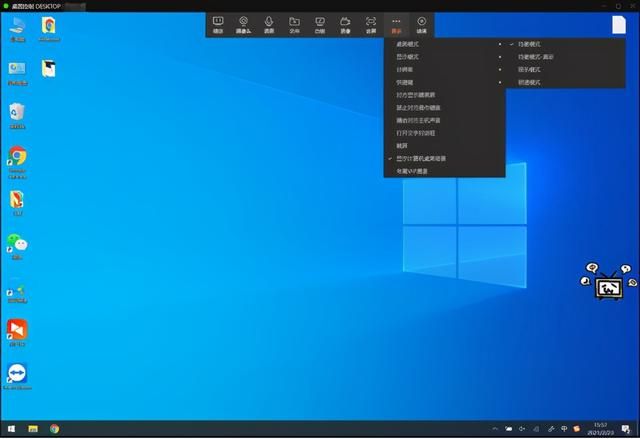Screen dimensions: 640x439
Task: Expand the 快捷键 shortcut keys submenu entry
Action: click(444, 82)
